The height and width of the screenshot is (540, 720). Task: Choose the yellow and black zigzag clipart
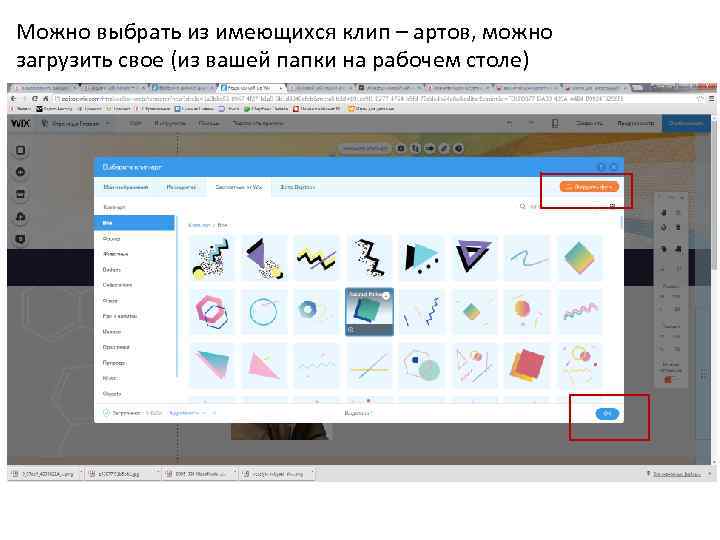coord(316,259)
